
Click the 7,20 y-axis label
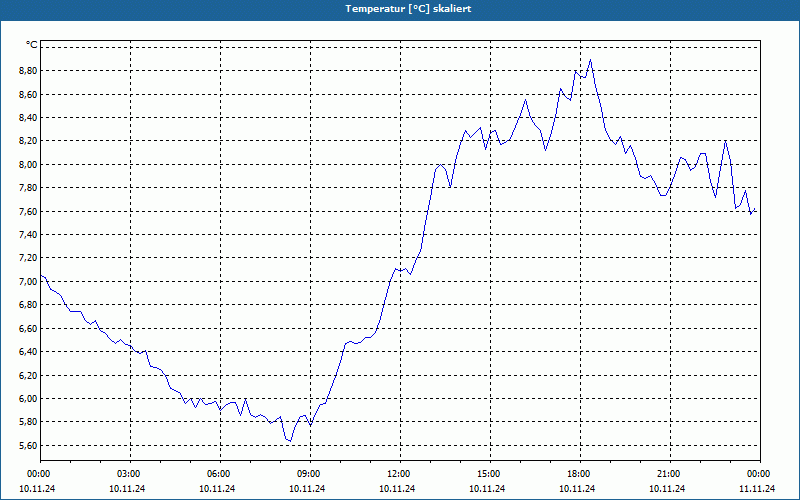click(x=28, y=258)
